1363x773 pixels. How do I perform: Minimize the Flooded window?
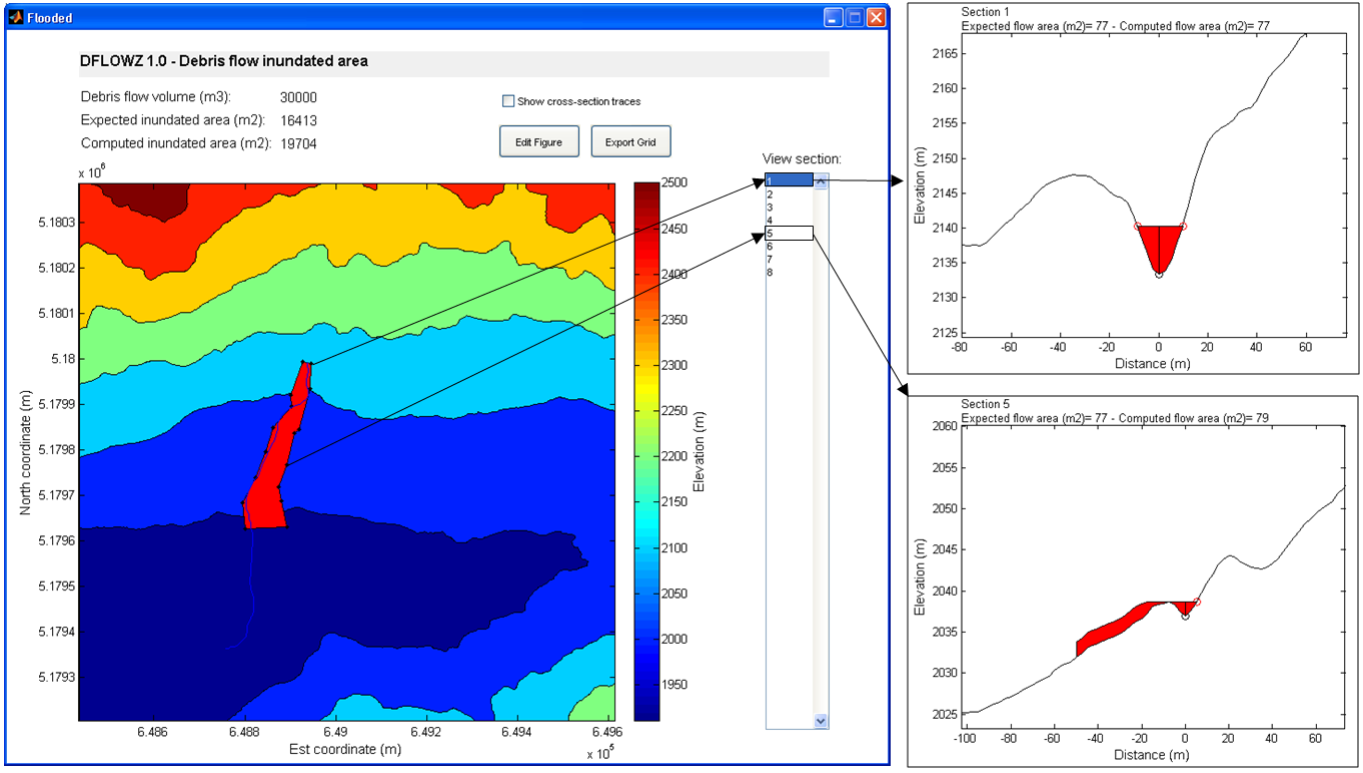833,18
